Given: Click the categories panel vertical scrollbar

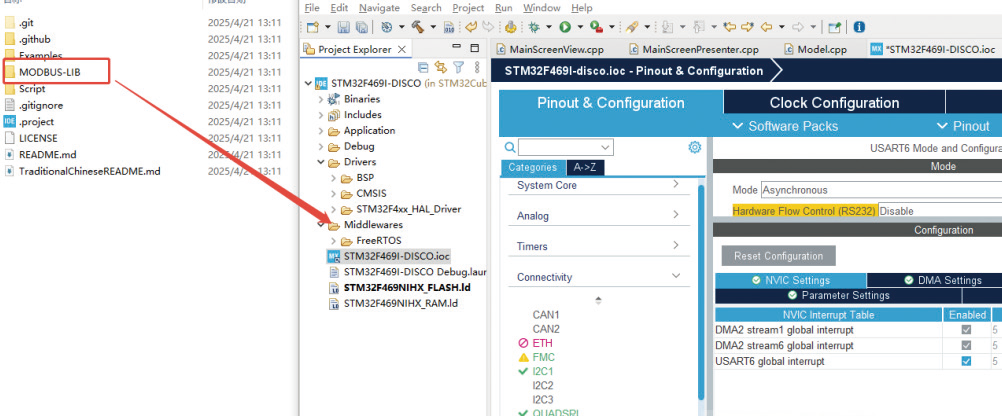Looking at the screenshot, I should tap(701, 291).
